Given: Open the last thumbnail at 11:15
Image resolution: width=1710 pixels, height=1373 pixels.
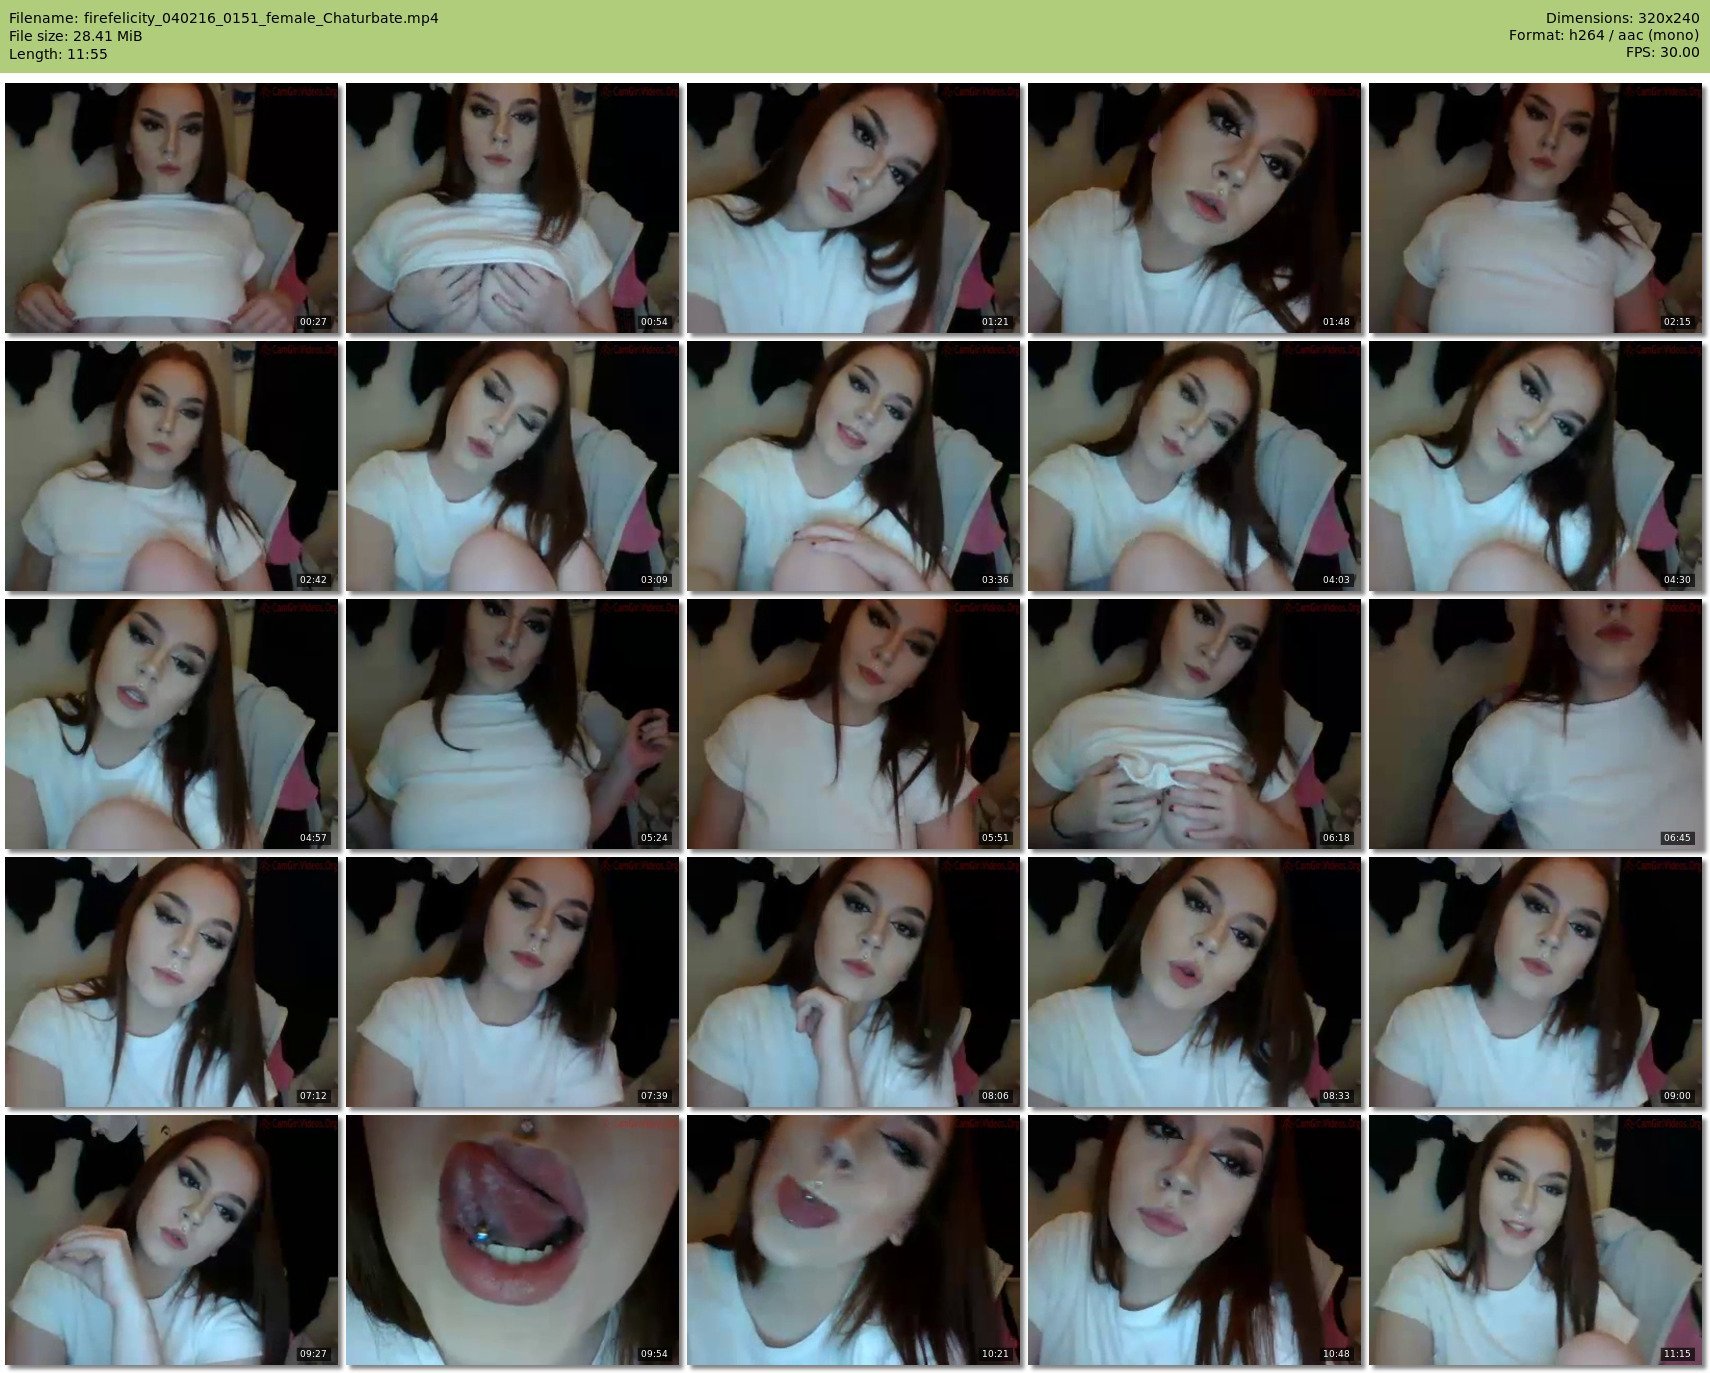Looking at the screenshot, I should (x=1535, y=1240).
